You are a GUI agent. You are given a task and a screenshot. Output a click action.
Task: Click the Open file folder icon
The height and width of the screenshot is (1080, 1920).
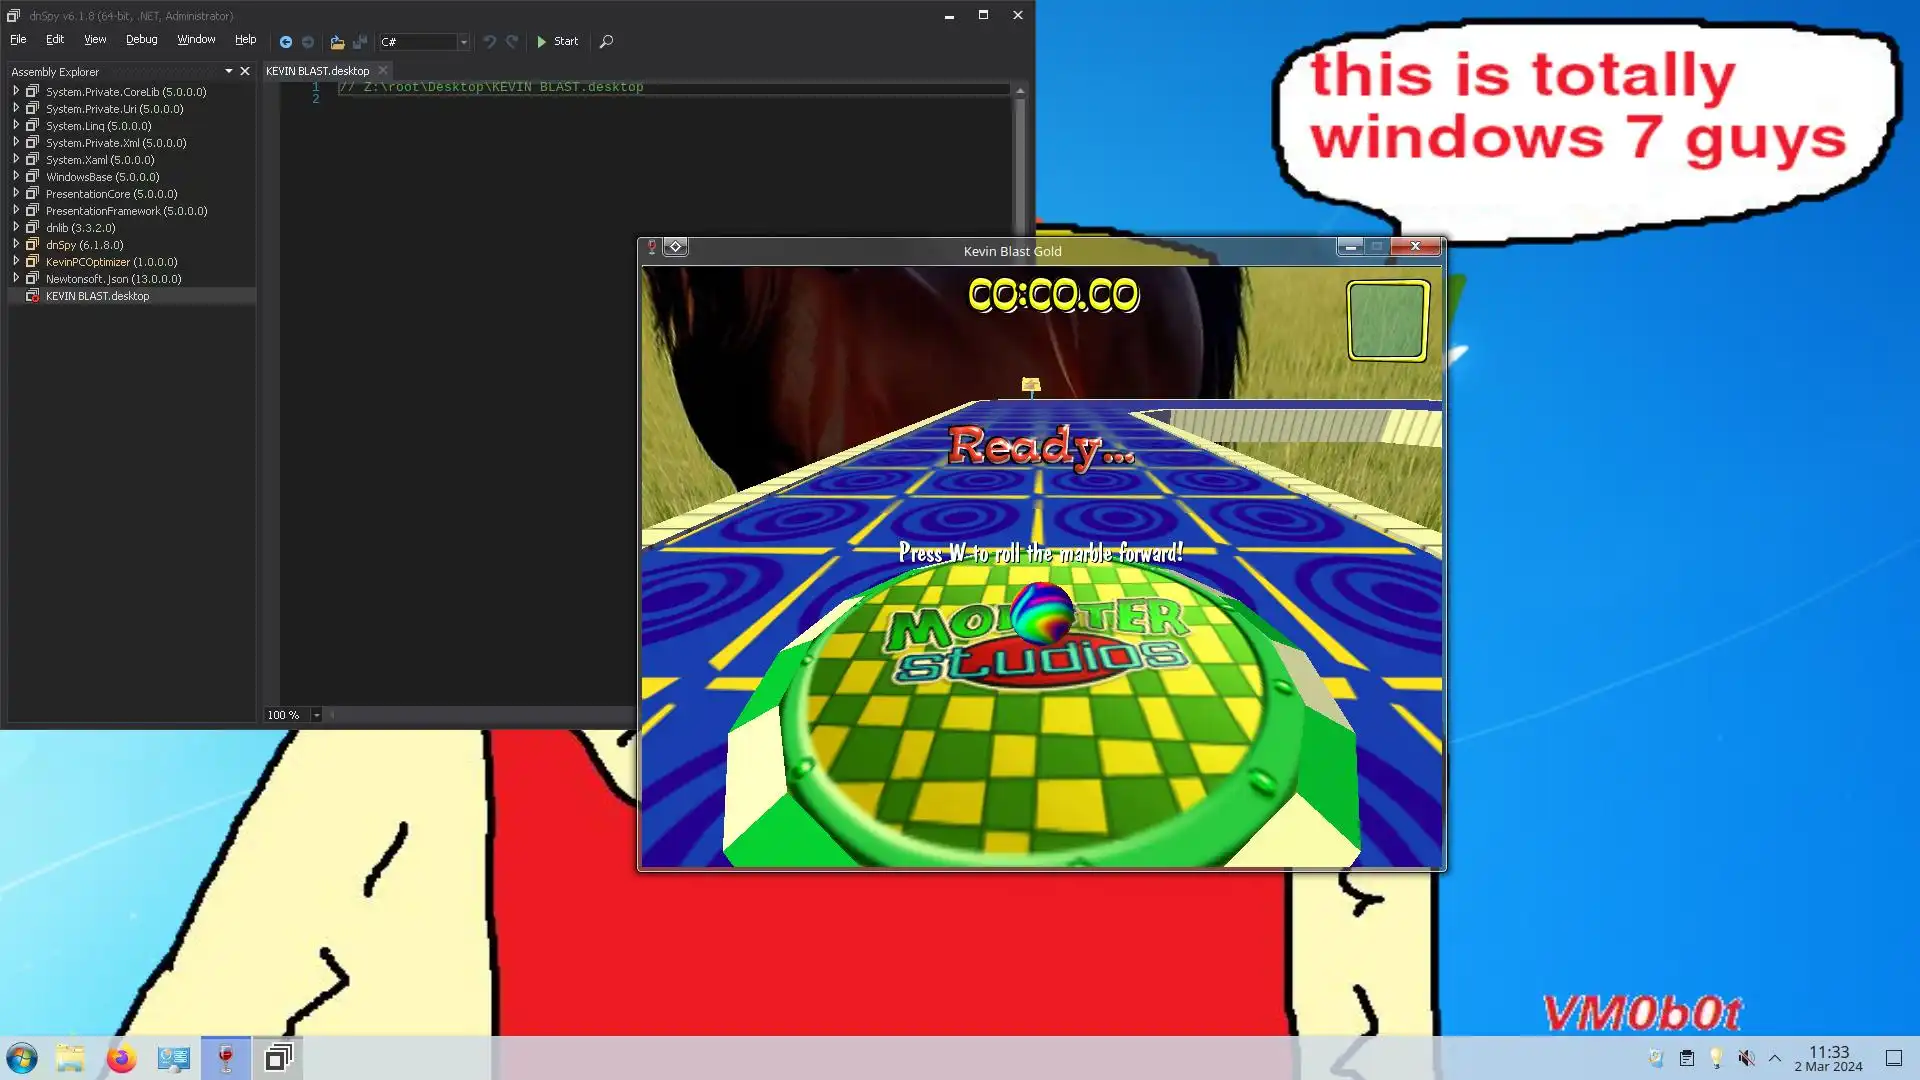(337, 42)
